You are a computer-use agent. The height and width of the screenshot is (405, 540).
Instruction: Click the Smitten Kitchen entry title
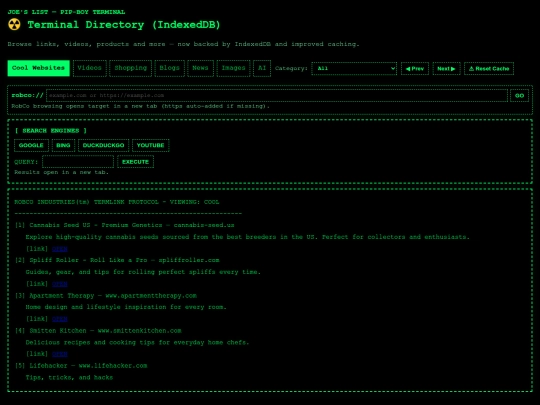click(98, 331)
